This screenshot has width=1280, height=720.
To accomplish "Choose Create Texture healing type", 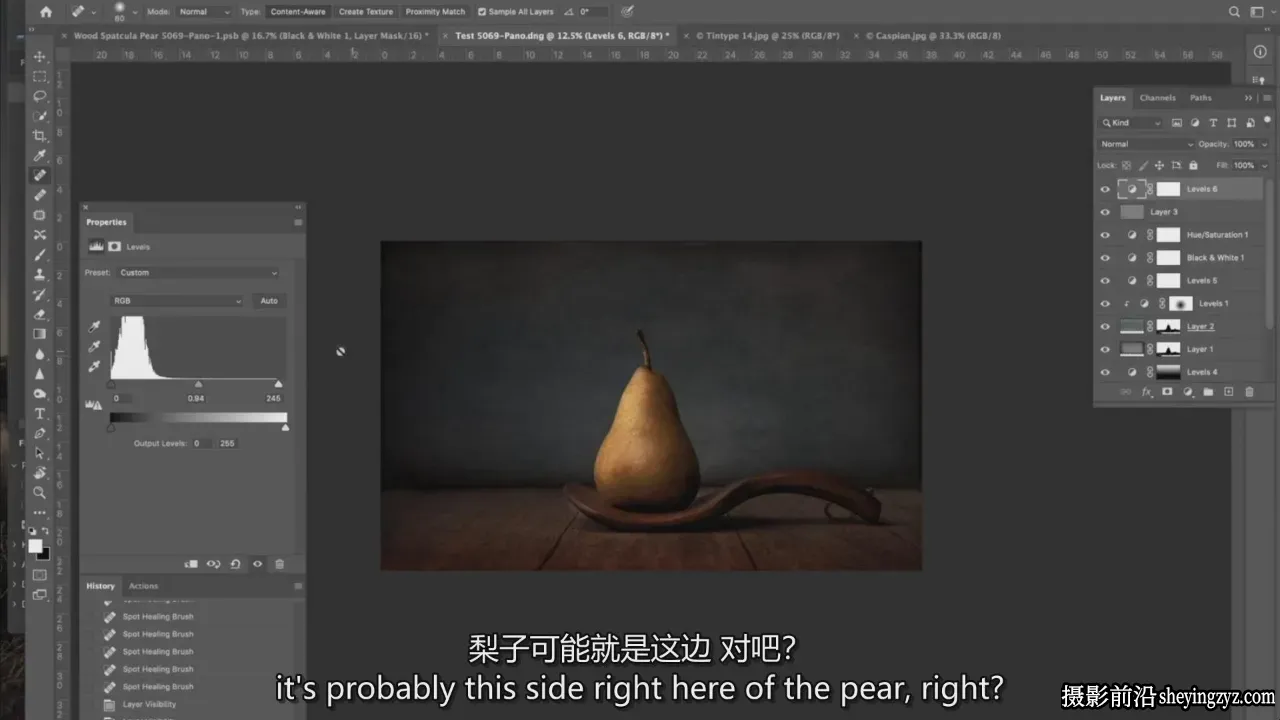I will point(366,12).
